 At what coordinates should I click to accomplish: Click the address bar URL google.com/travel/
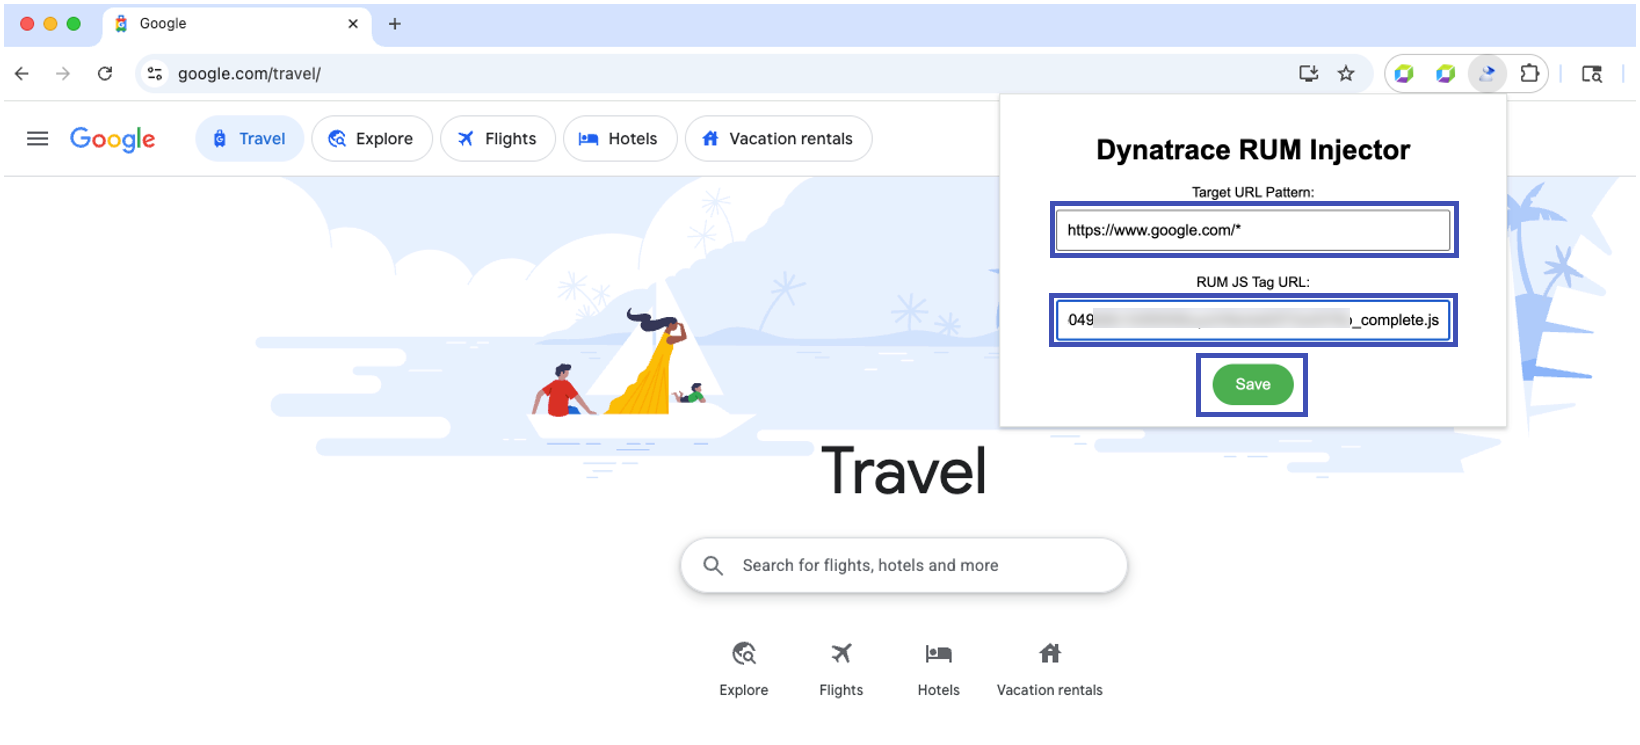click(249, 74)
